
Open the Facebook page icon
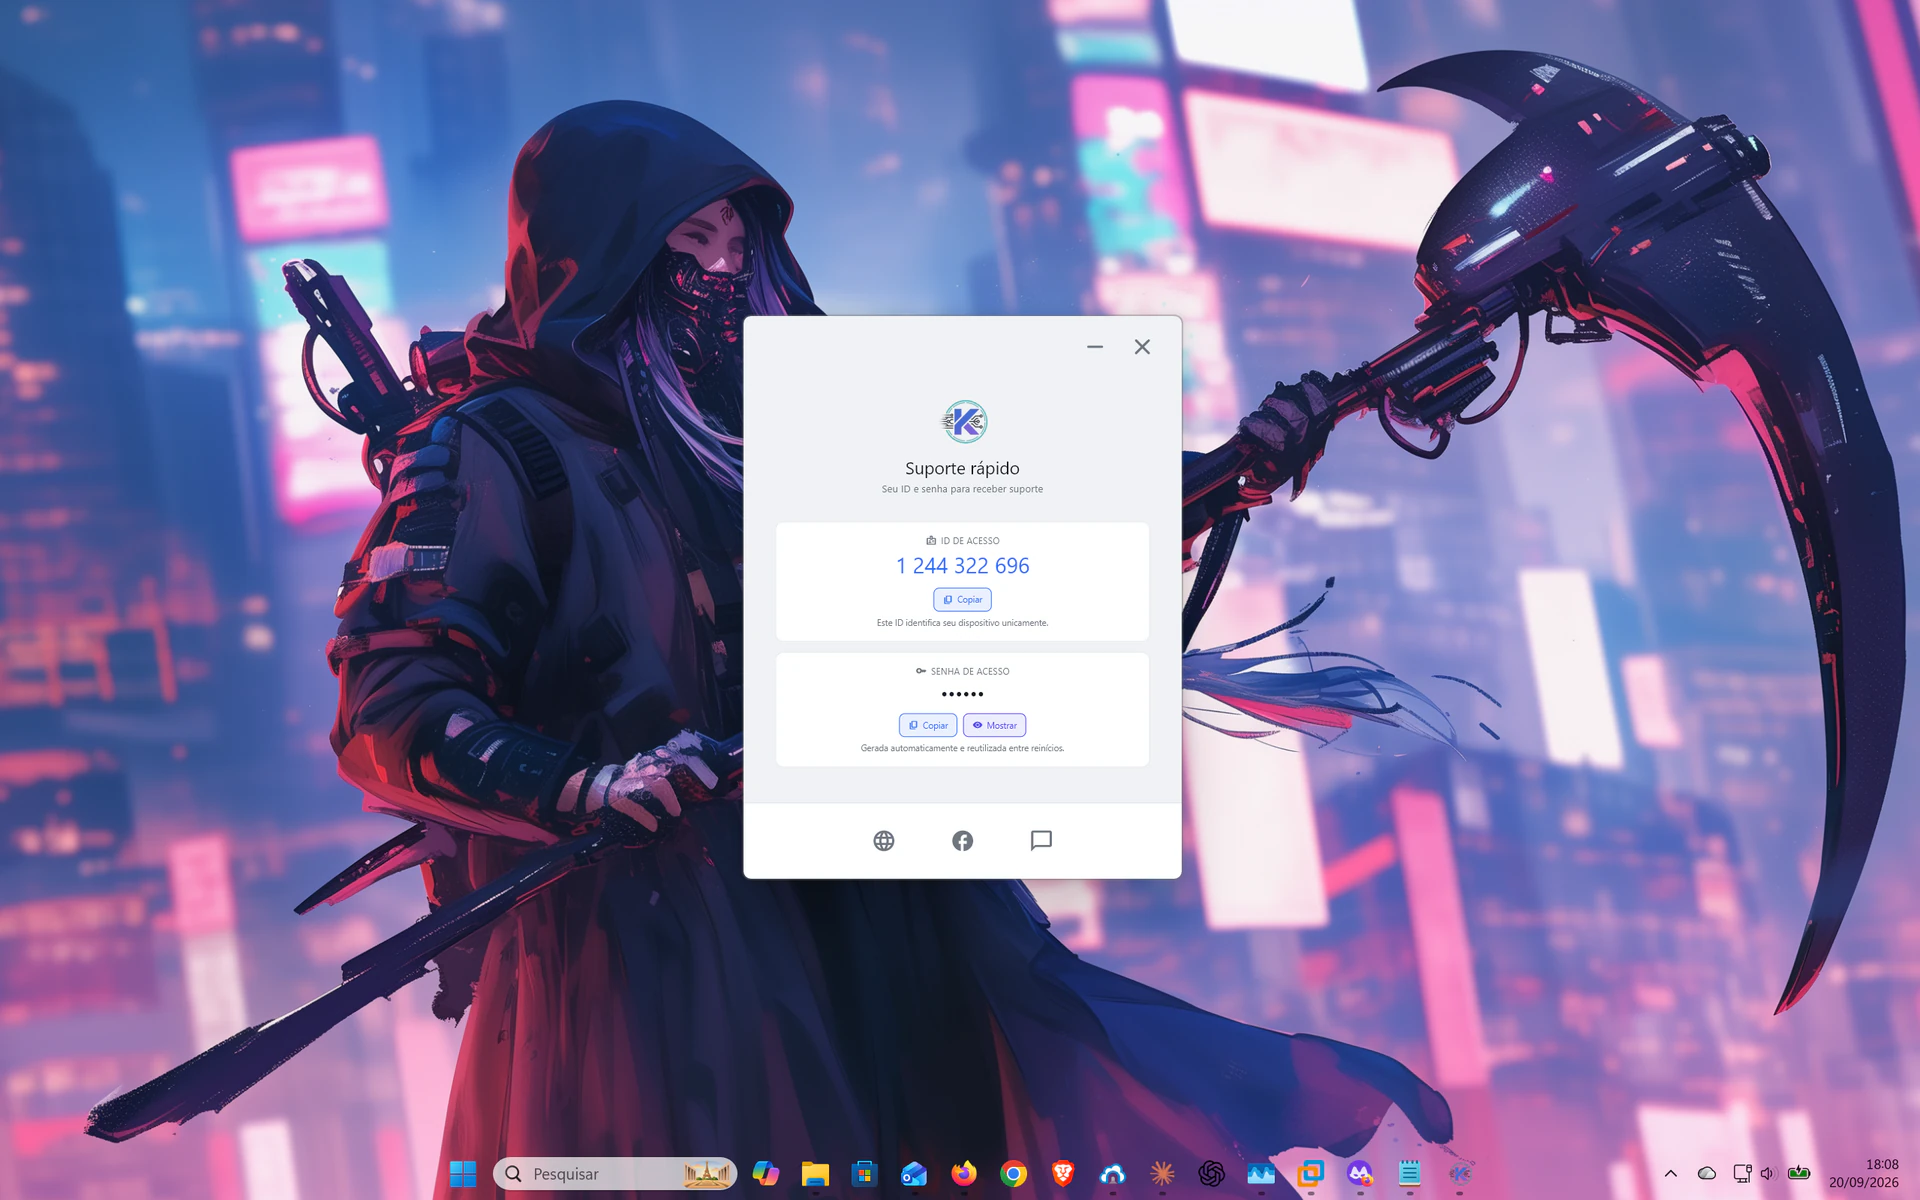click(x=962, y=841)
